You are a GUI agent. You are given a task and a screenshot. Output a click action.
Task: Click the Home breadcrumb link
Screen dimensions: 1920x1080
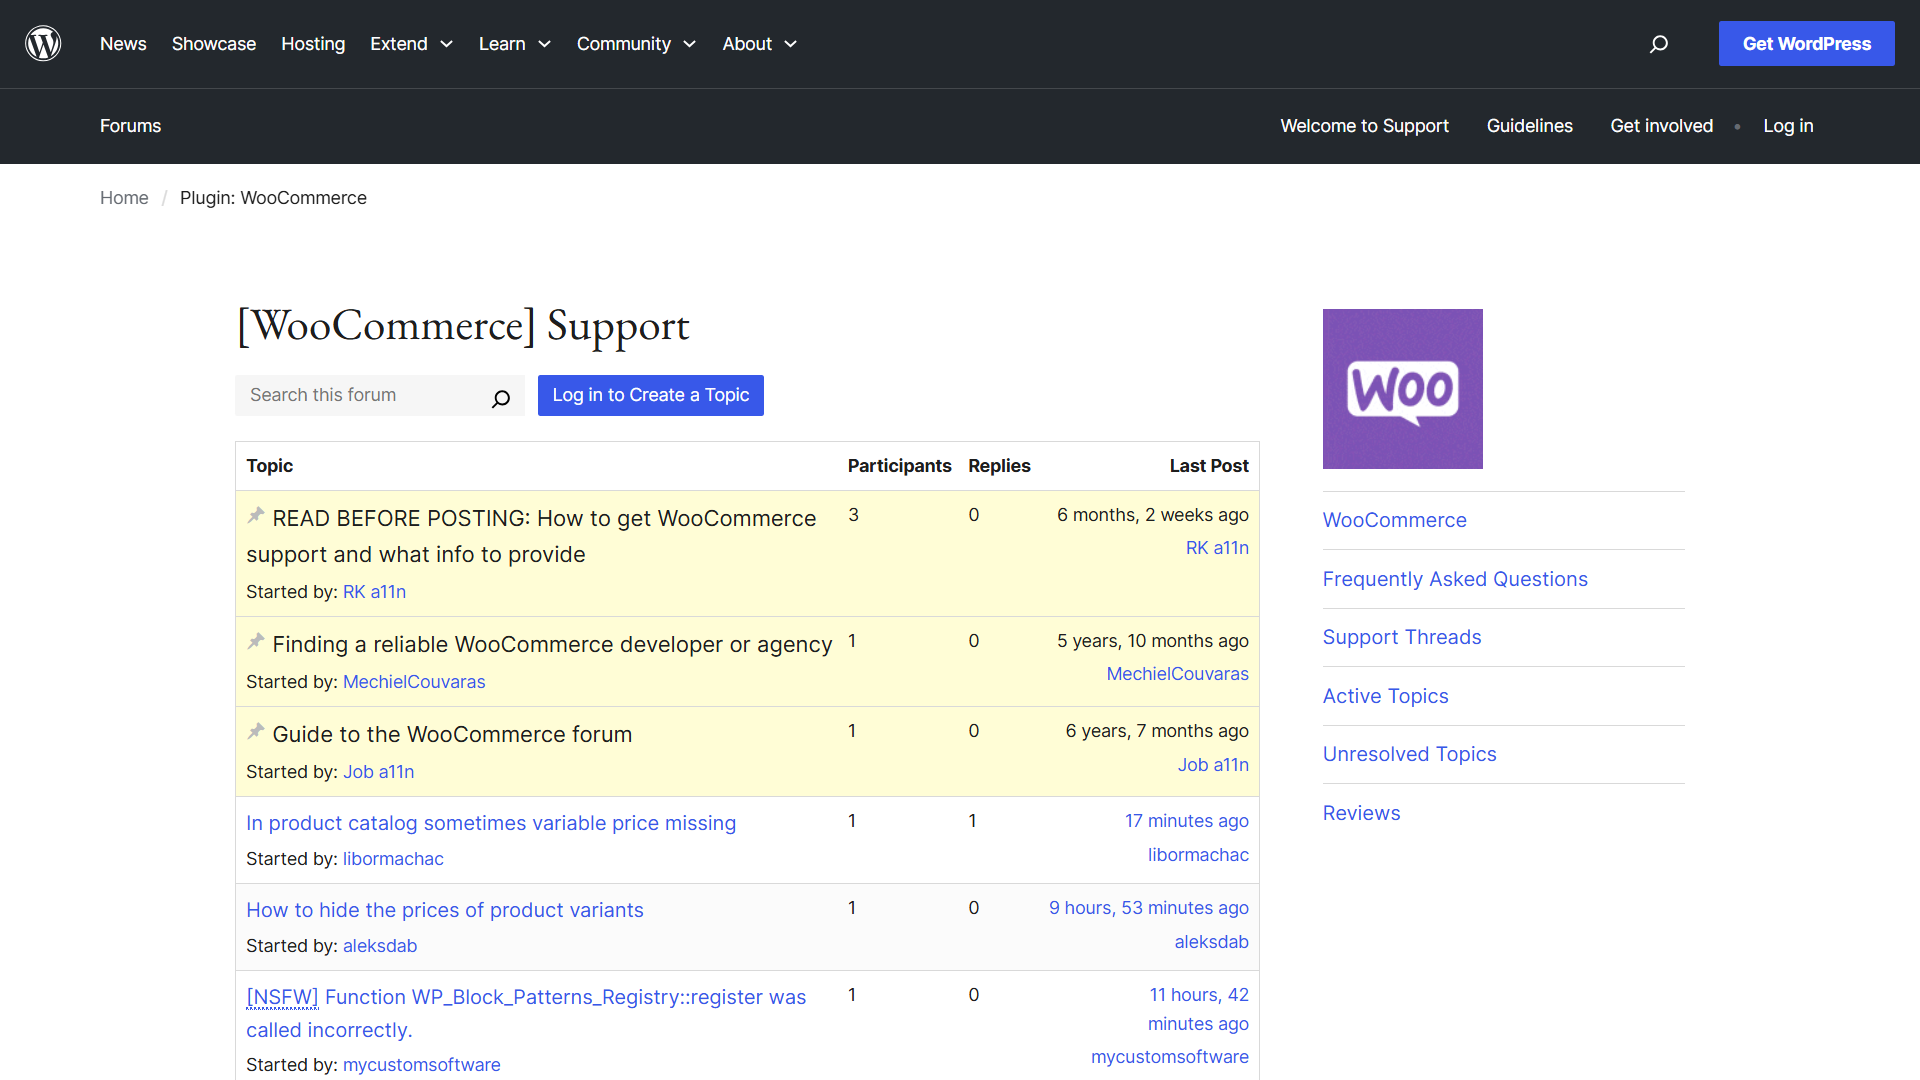click(124, 198)
